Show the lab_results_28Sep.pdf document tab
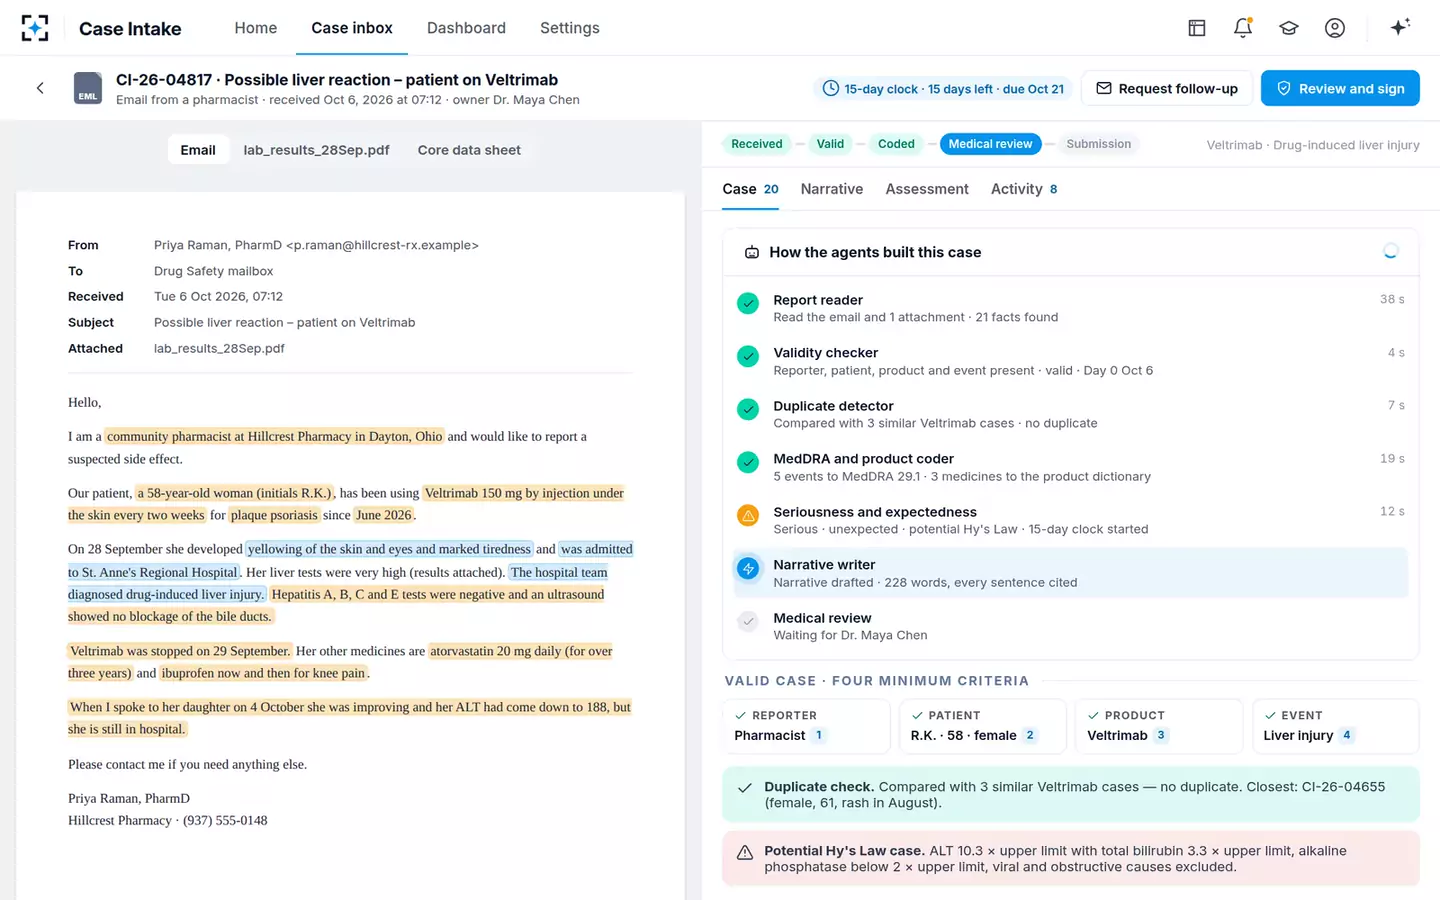 point(317,150)
